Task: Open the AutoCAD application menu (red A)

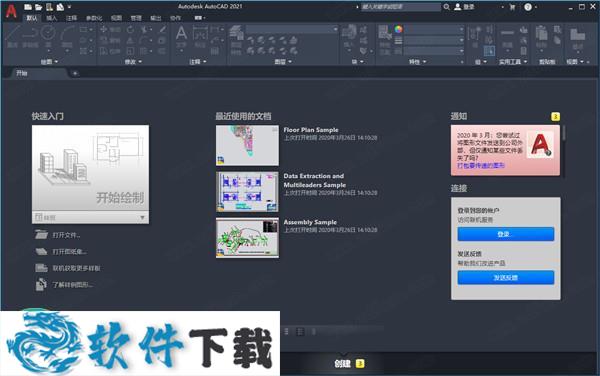Action: pyautogui.click(x=11, y=11)
